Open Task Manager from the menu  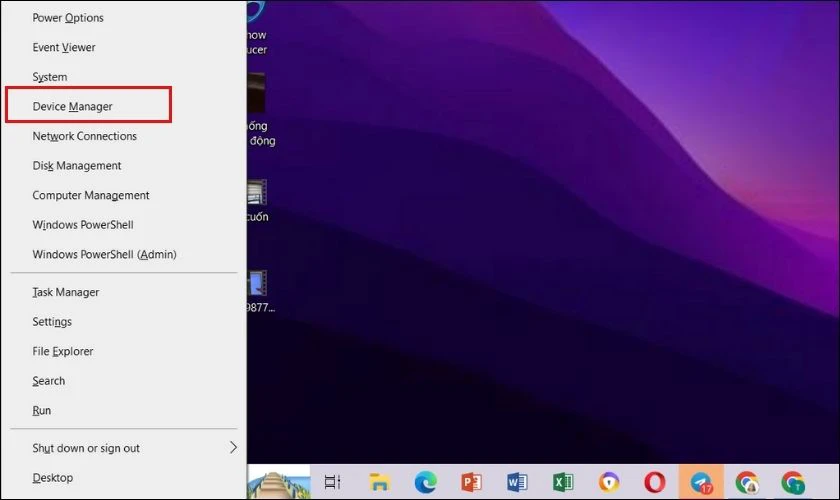tap(66, 292)
